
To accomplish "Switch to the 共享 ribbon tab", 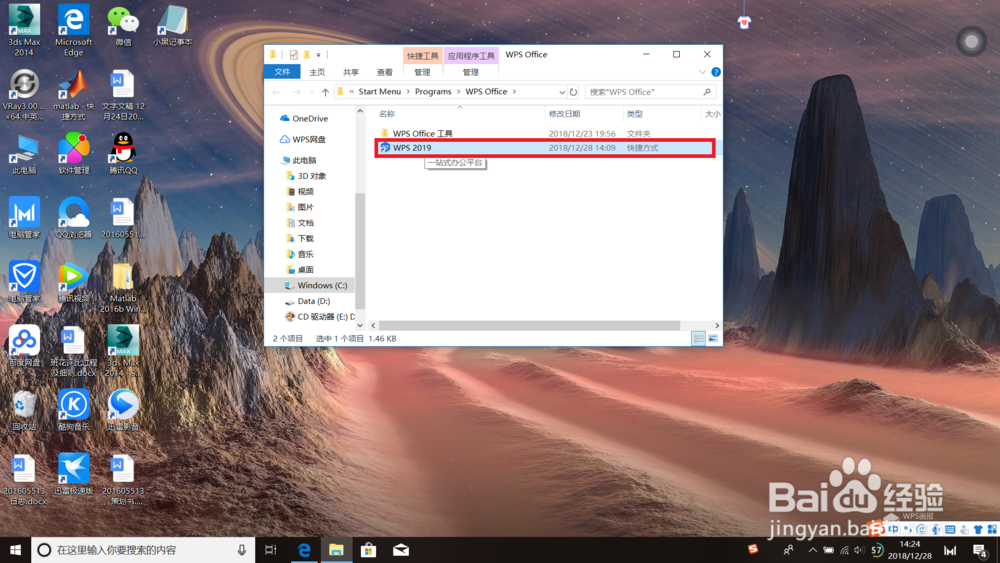I will tap(351, 72).
